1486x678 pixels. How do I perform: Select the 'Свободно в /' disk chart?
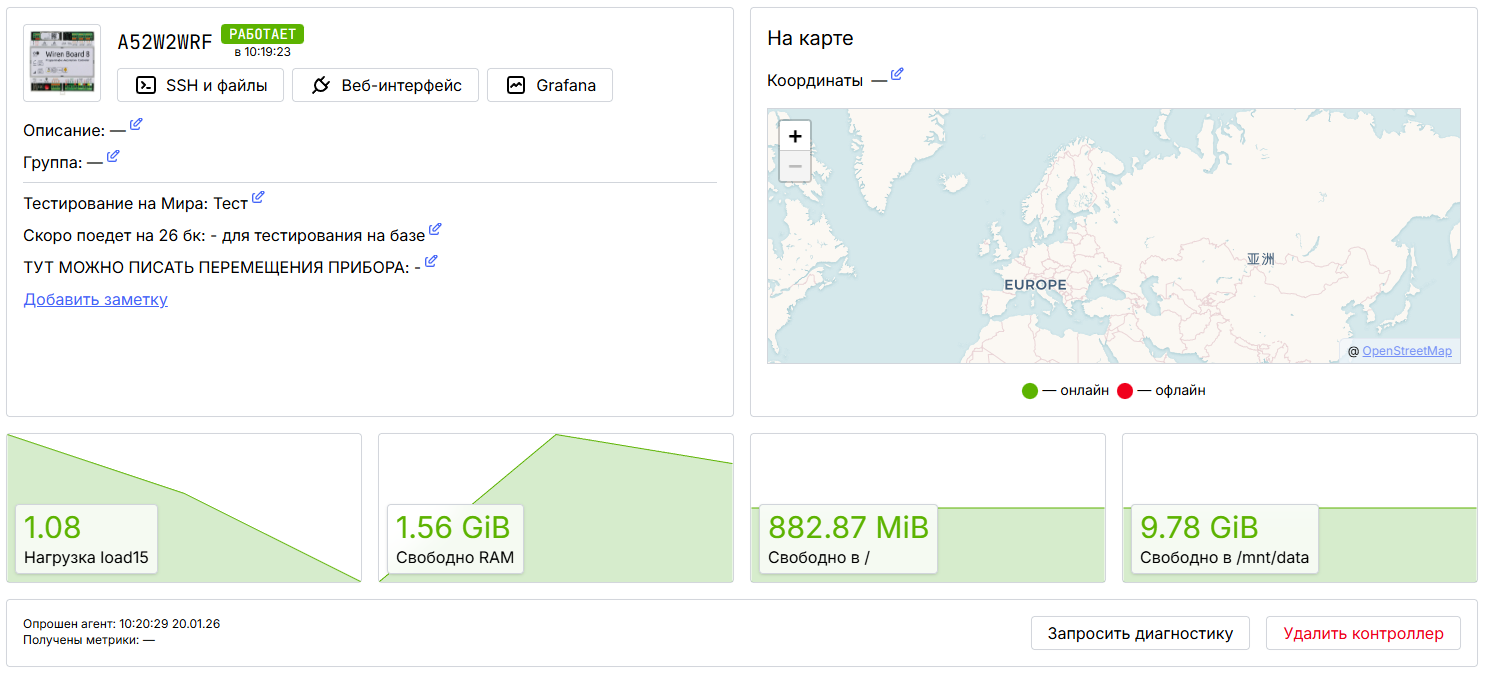tap(927, 508)
